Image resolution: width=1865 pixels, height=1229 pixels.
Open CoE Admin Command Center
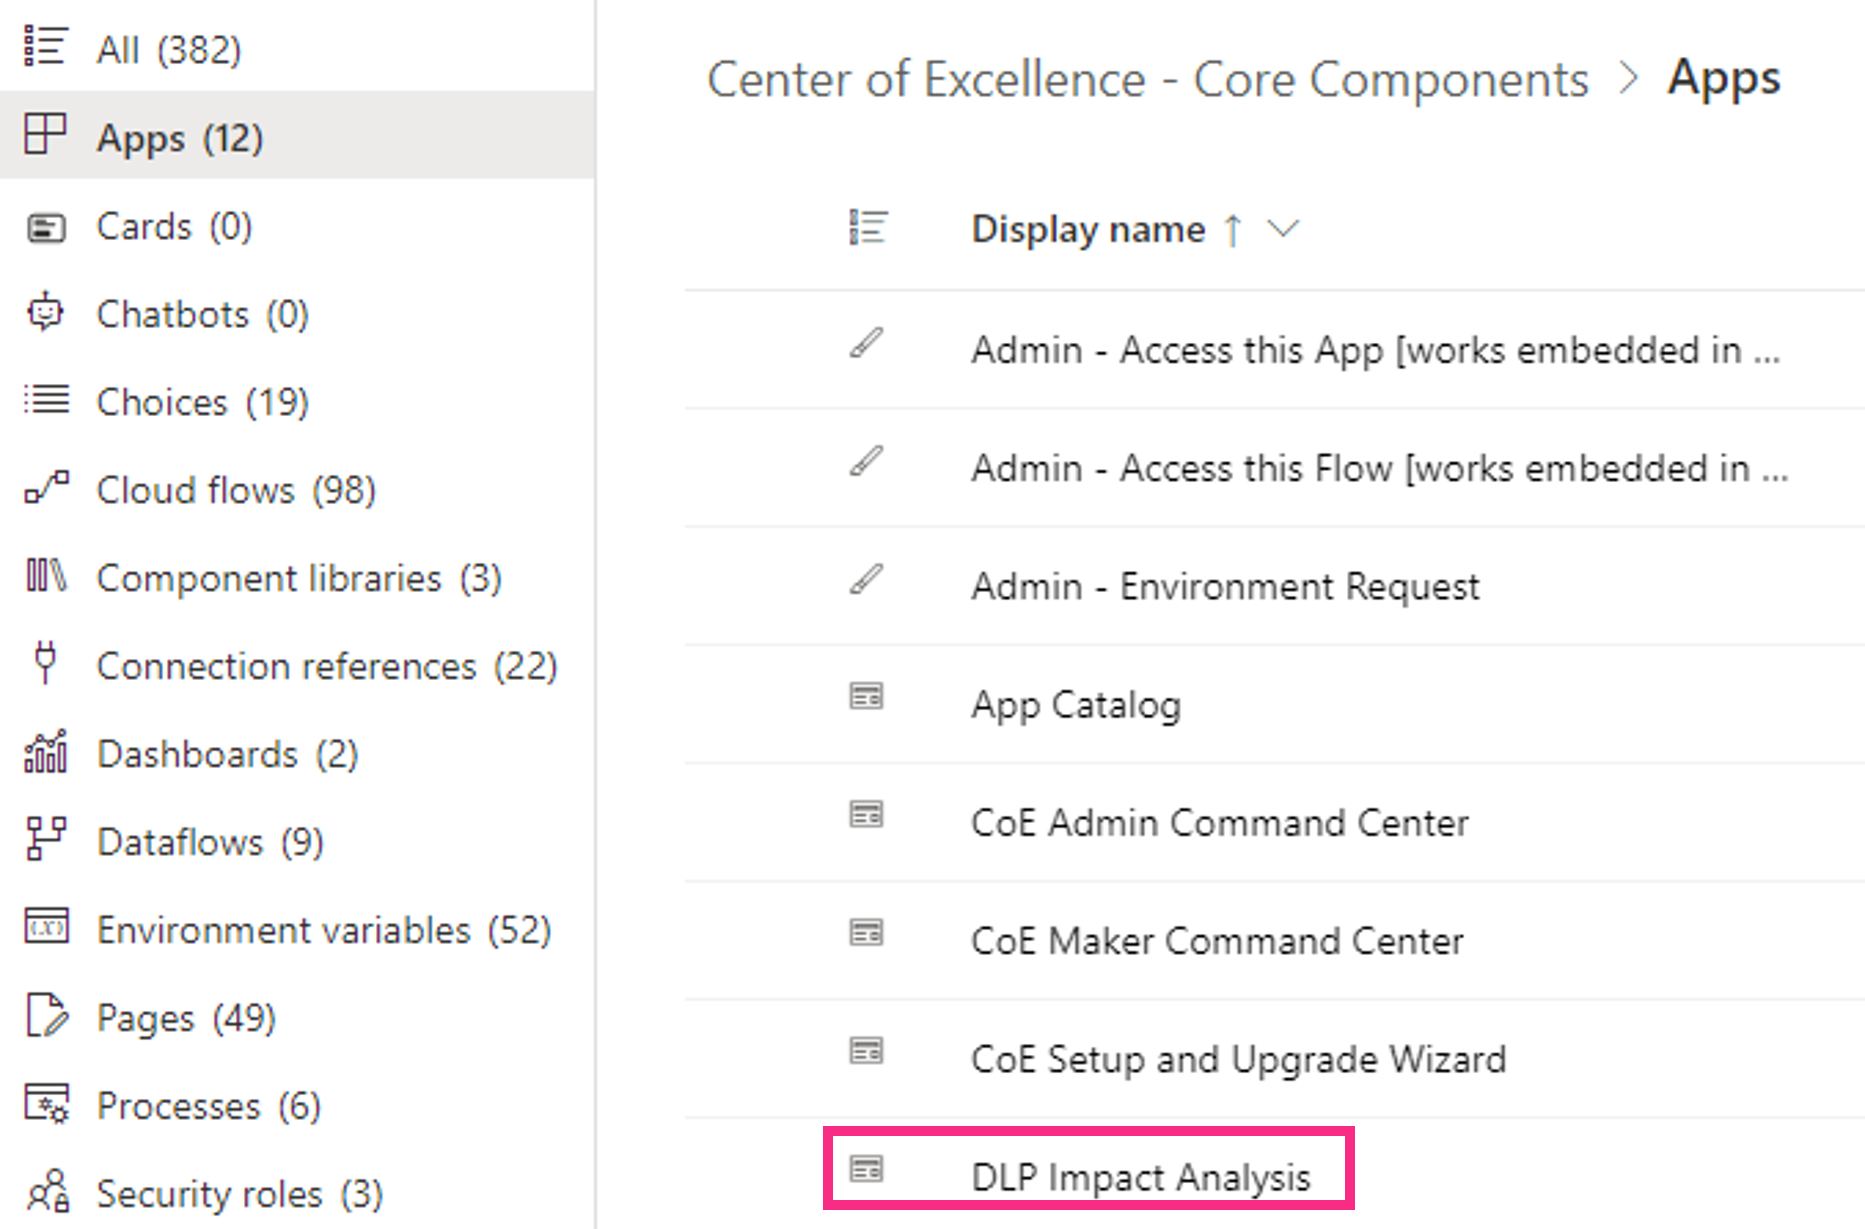click(x=1219, y=822)
